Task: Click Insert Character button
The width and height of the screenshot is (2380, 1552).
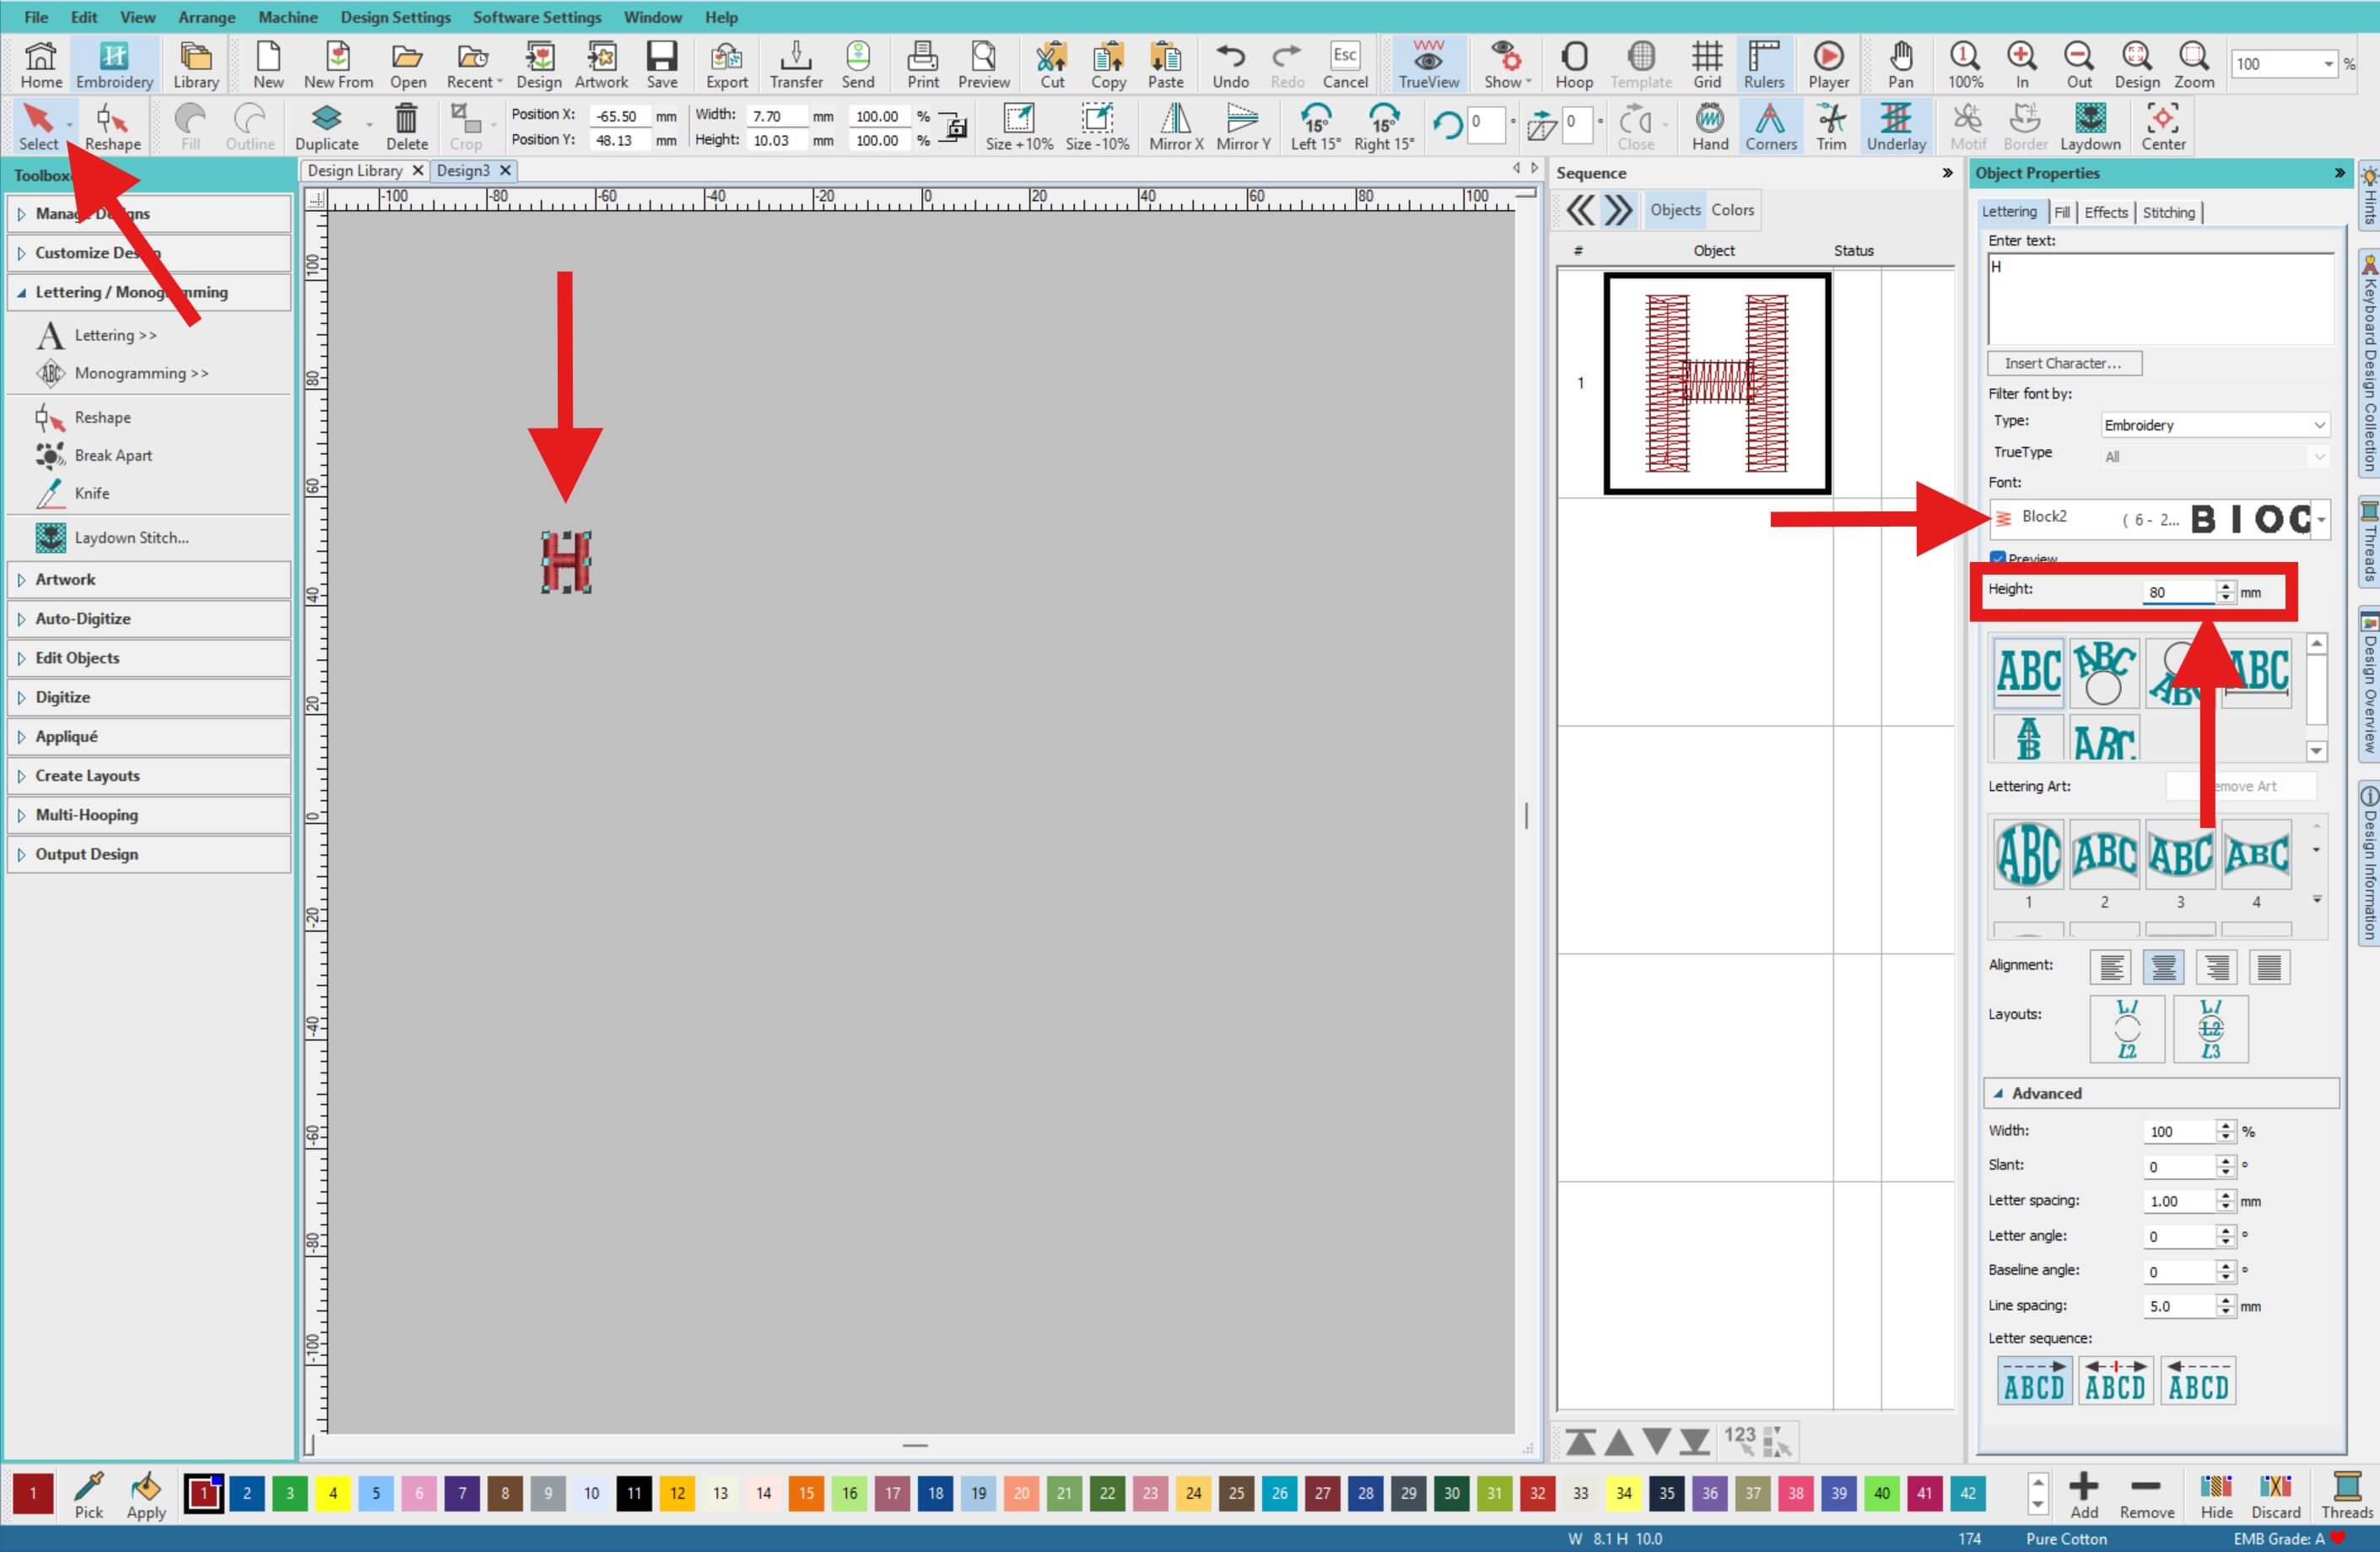Action: tap(2063, 363)
